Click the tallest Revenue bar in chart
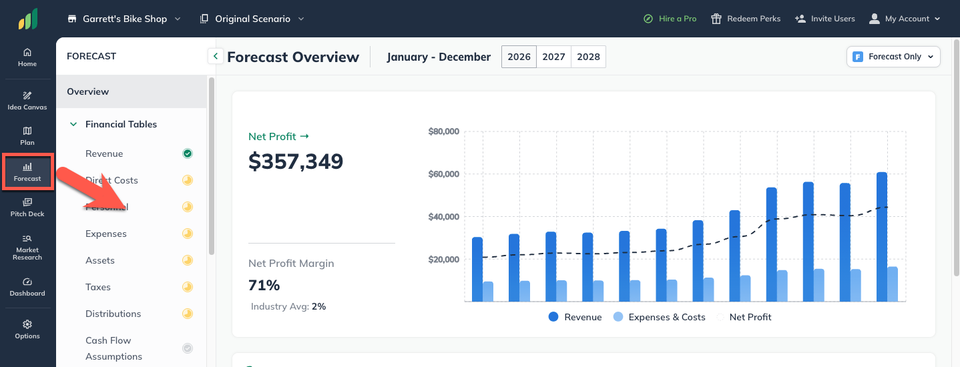This screenshot has height=367, width=960. pyautogui.click(x=882, y=236)
